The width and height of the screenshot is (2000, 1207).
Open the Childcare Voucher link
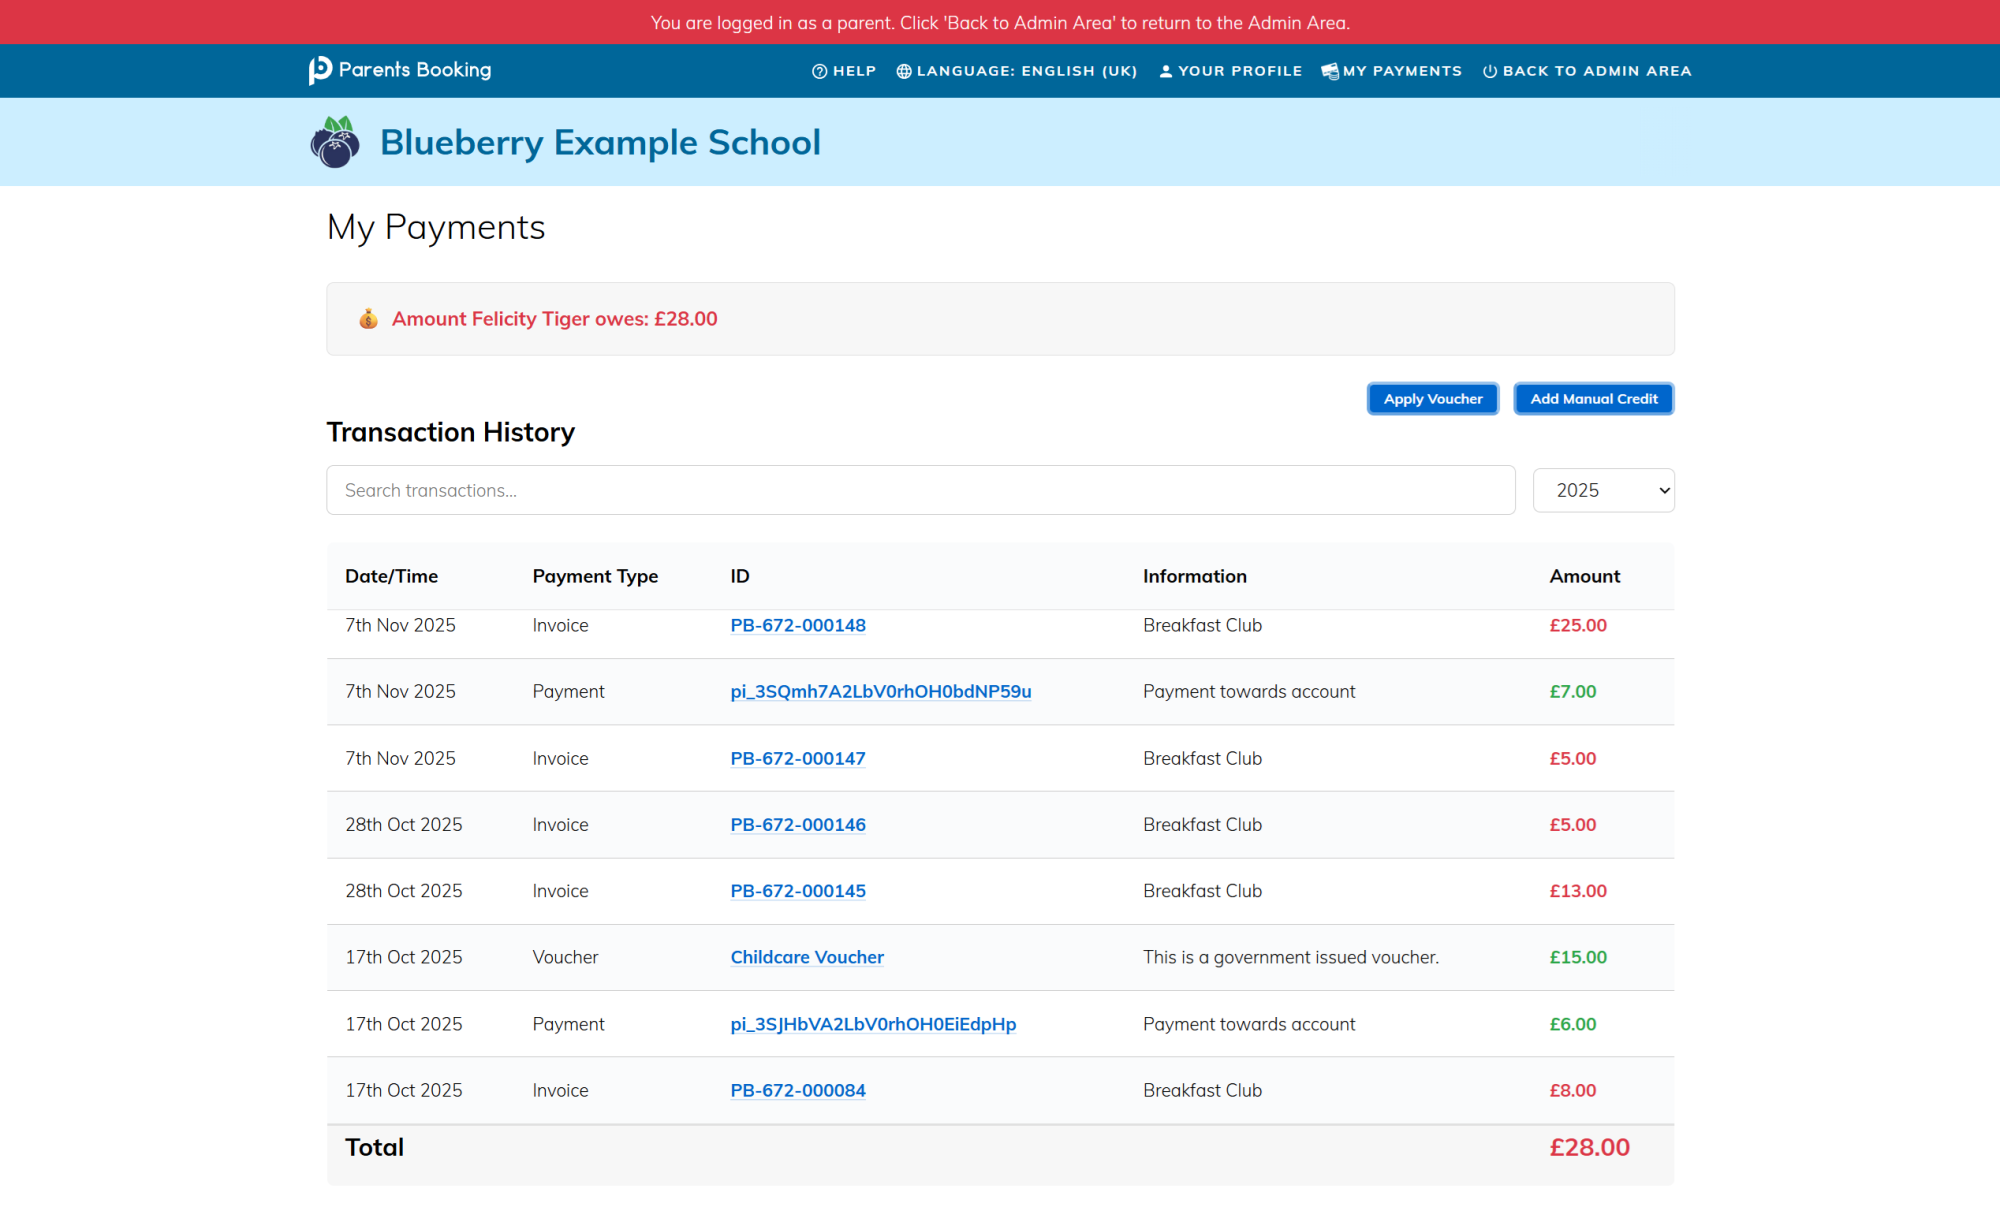806,957
